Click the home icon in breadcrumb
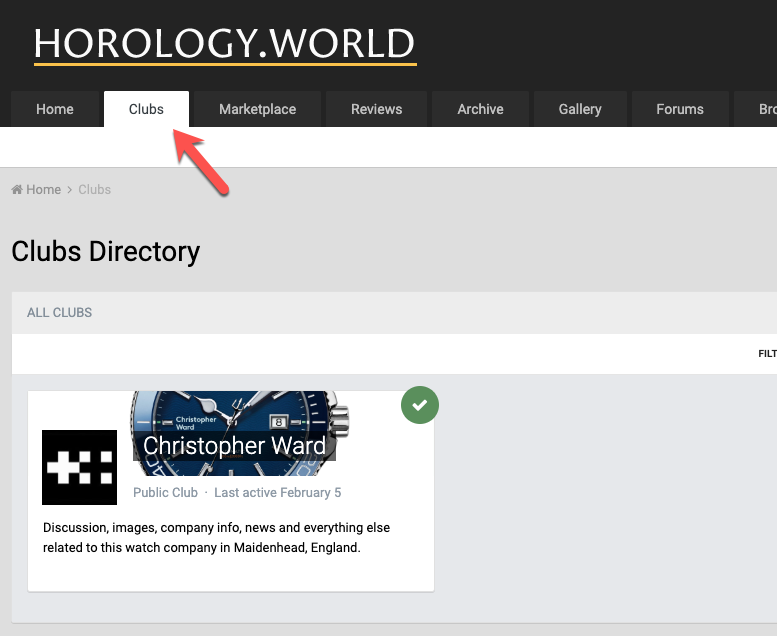Viewport: 777px width, 636px height. 17,189
